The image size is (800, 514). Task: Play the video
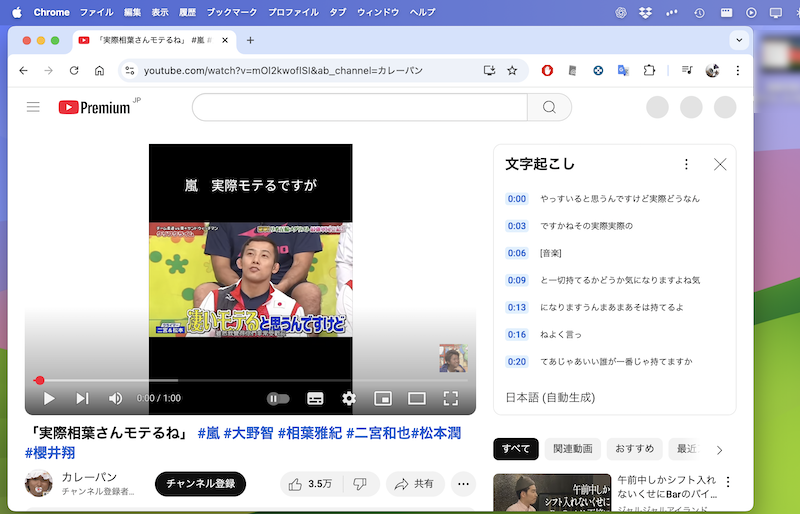click(49, 398)
